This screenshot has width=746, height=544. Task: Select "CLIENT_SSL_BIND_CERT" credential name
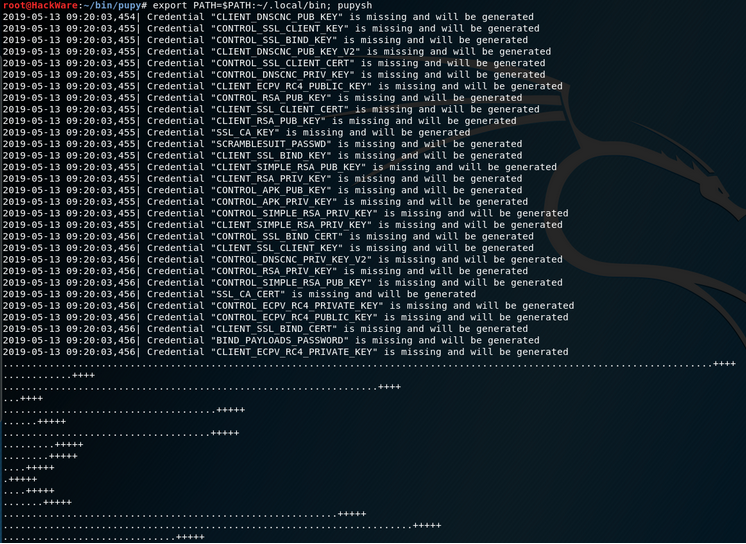point(274,328)
